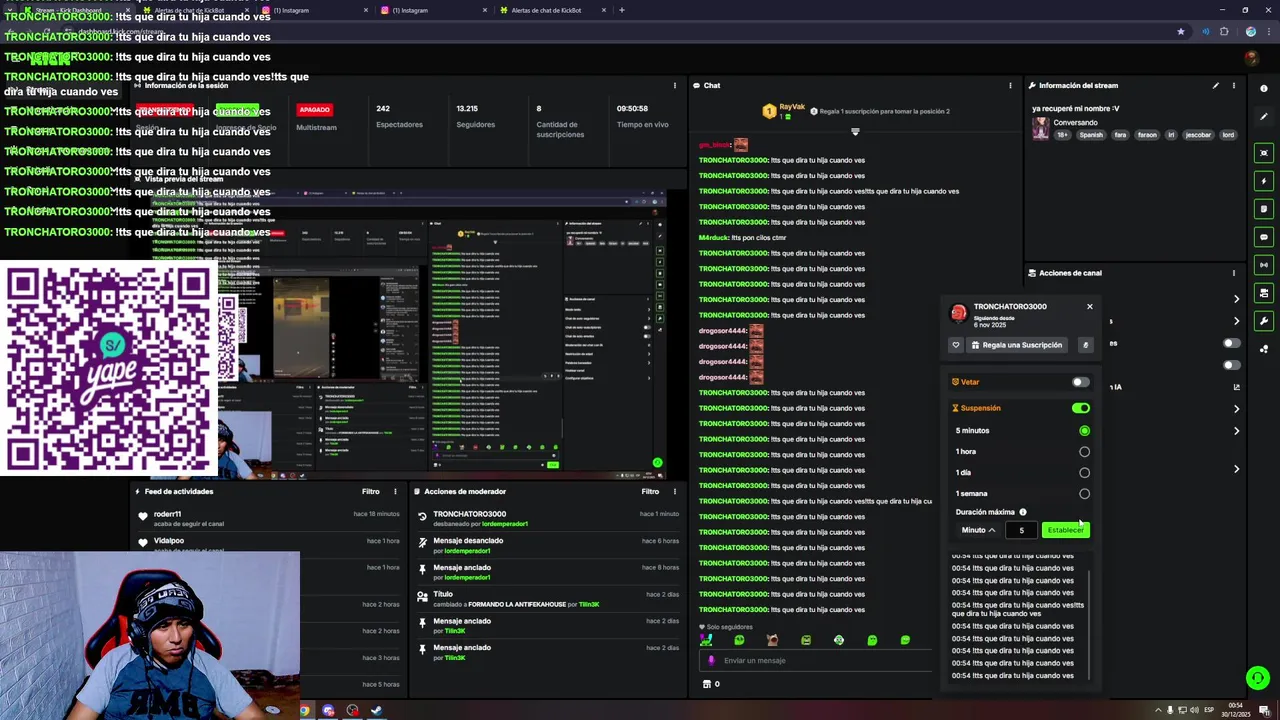Click external link icon in 'IA' row
Screen dimensions: 1280x720
(1236, 387)
